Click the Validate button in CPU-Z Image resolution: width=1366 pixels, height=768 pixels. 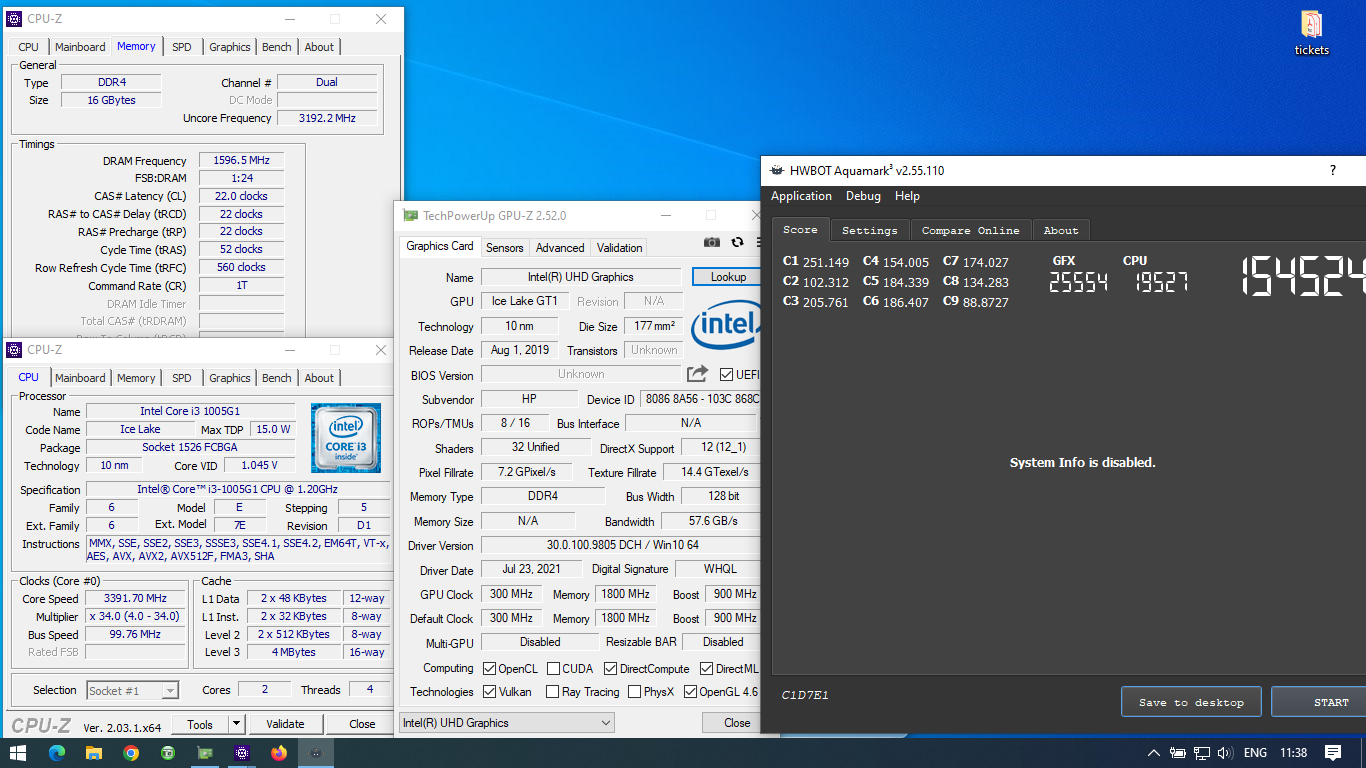[x=285, y=724]
